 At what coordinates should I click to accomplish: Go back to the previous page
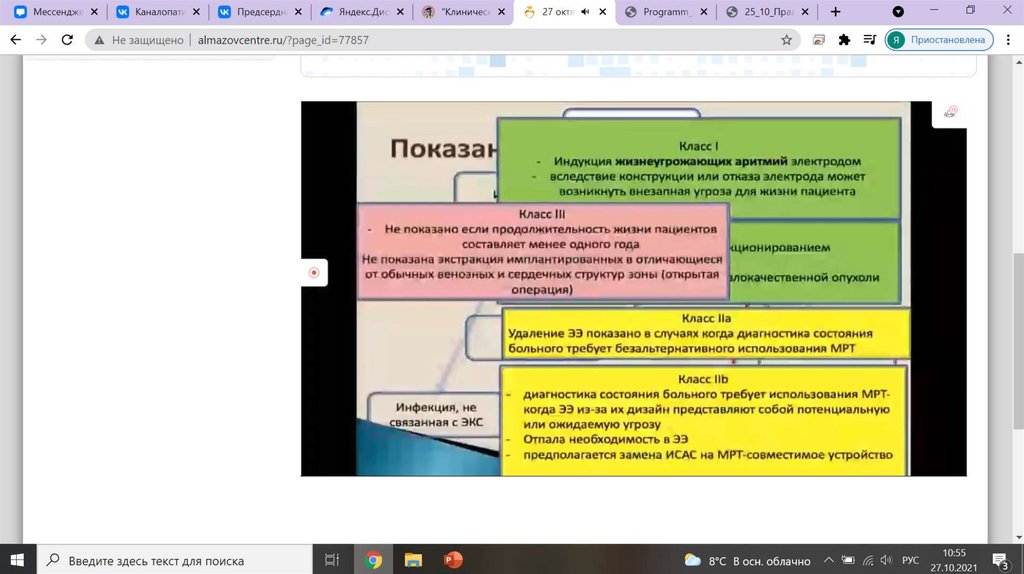coord(16,40)
